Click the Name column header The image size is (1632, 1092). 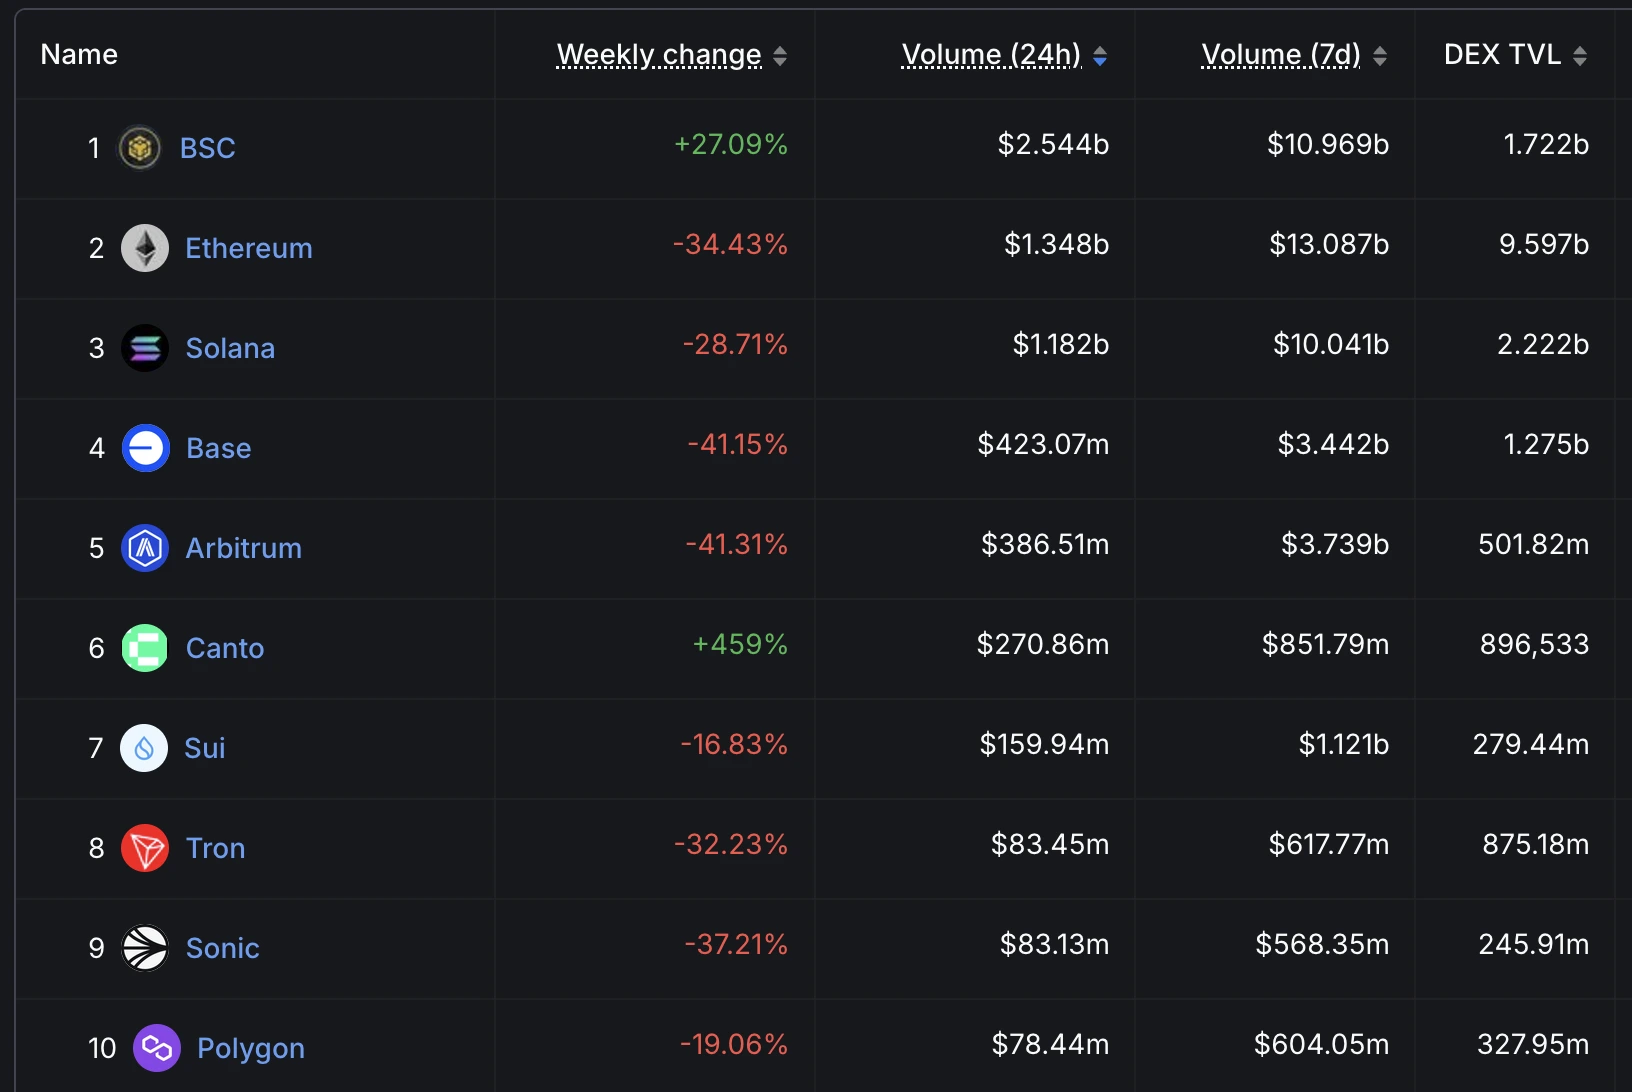point(79,55)
